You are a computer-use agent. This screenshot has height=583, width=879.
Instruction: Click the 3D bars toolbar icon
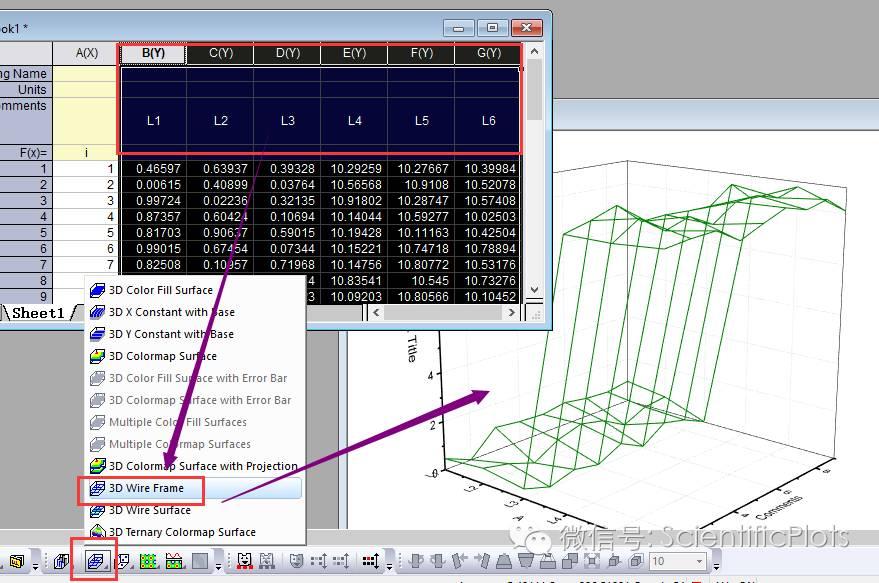pyautogui.click(x=62, y=561)
